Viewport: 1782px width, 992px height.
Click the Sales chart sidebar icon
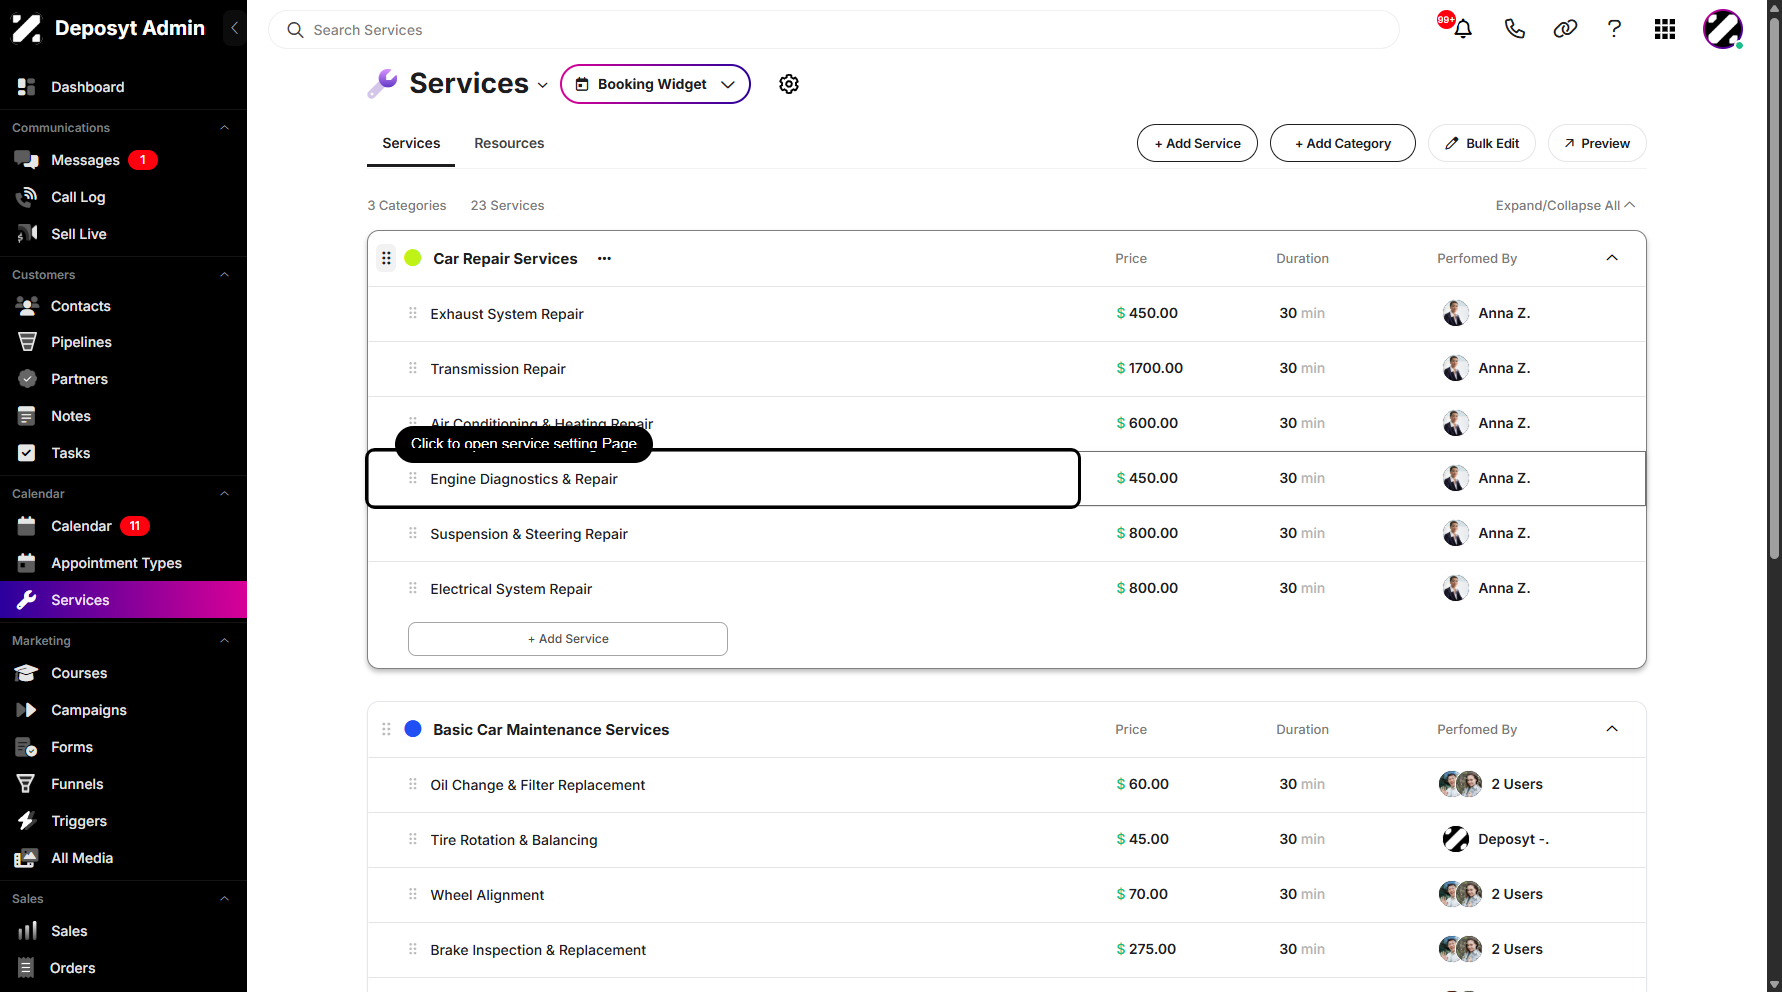pos(27,931)
